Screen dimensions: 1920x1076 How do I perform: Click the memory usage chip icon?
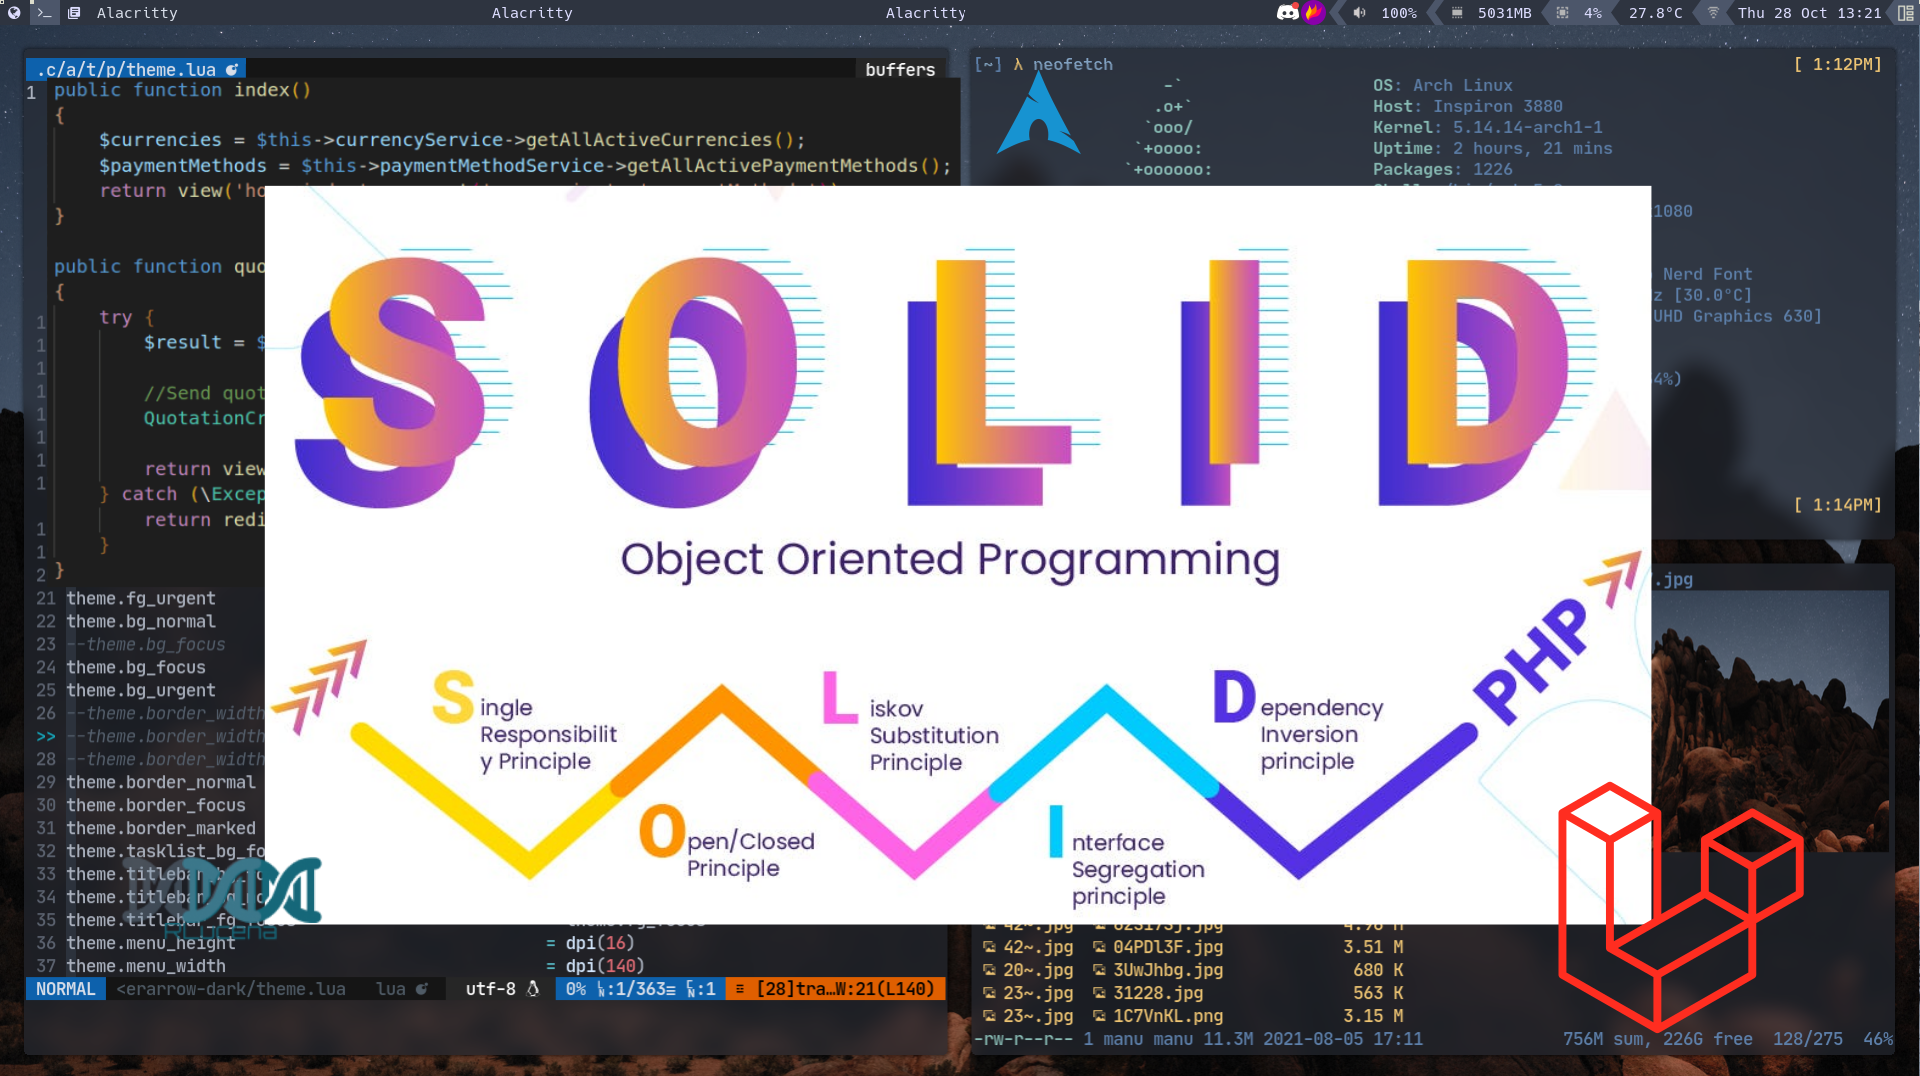pos(1457,13)
